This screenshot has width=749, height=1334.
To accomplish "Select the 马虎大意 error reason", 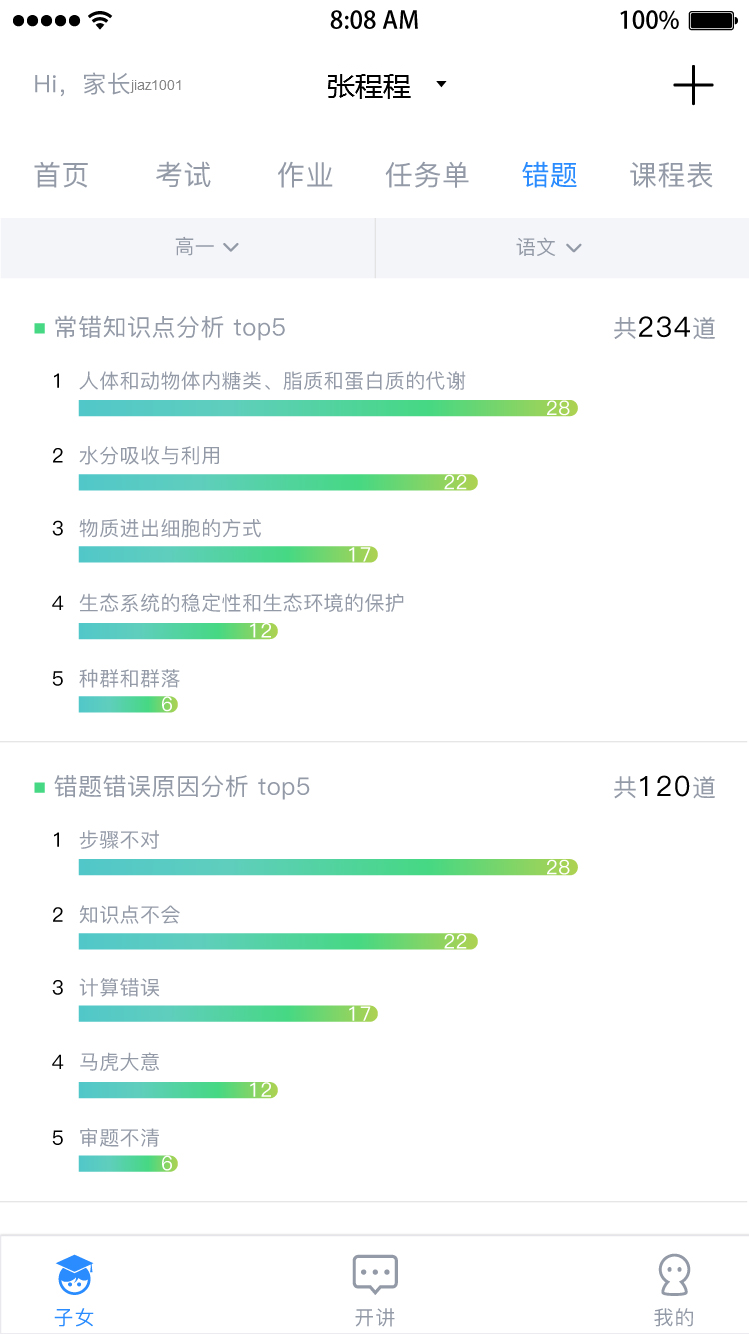I will [119, 1062].
